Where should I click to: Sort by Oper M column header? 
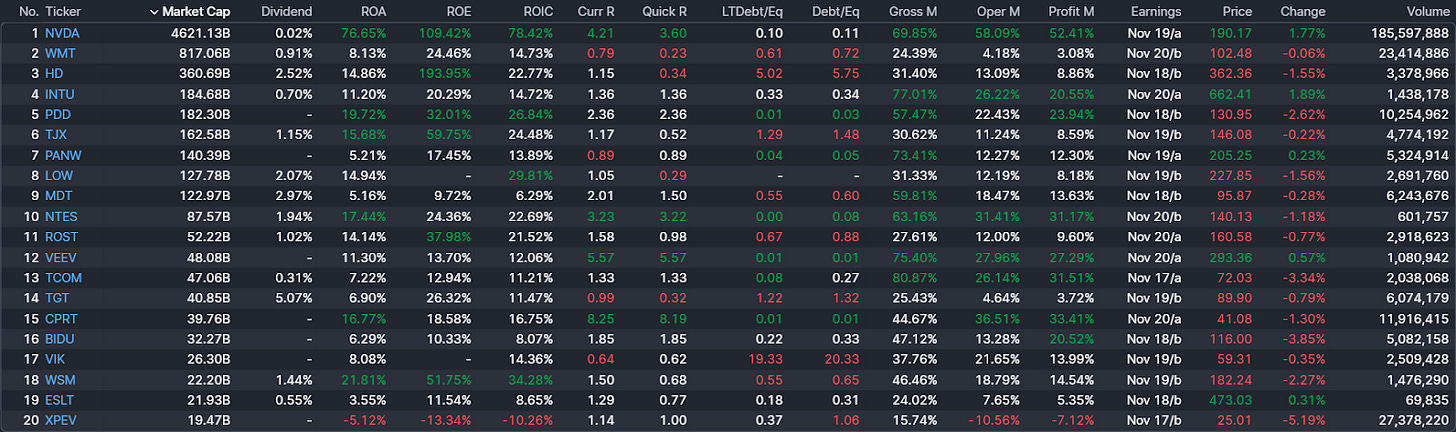(997, 12)
